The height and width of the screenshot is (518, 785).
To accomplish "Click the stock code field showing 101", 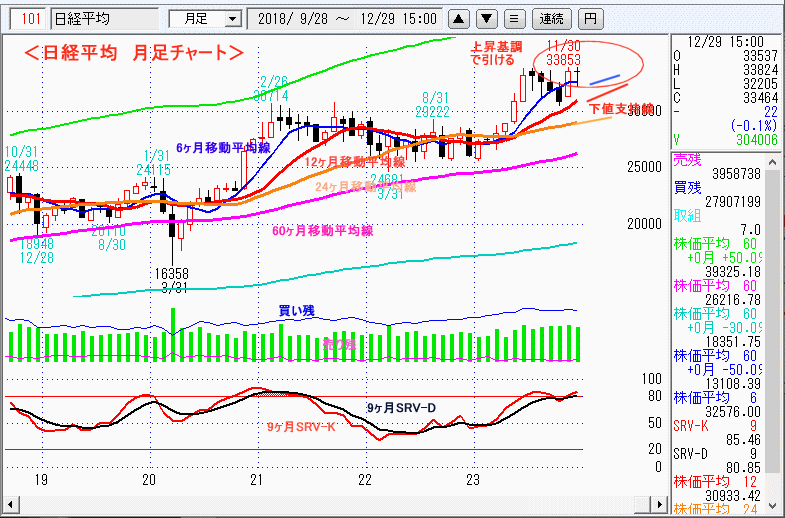I will (30, 18).
